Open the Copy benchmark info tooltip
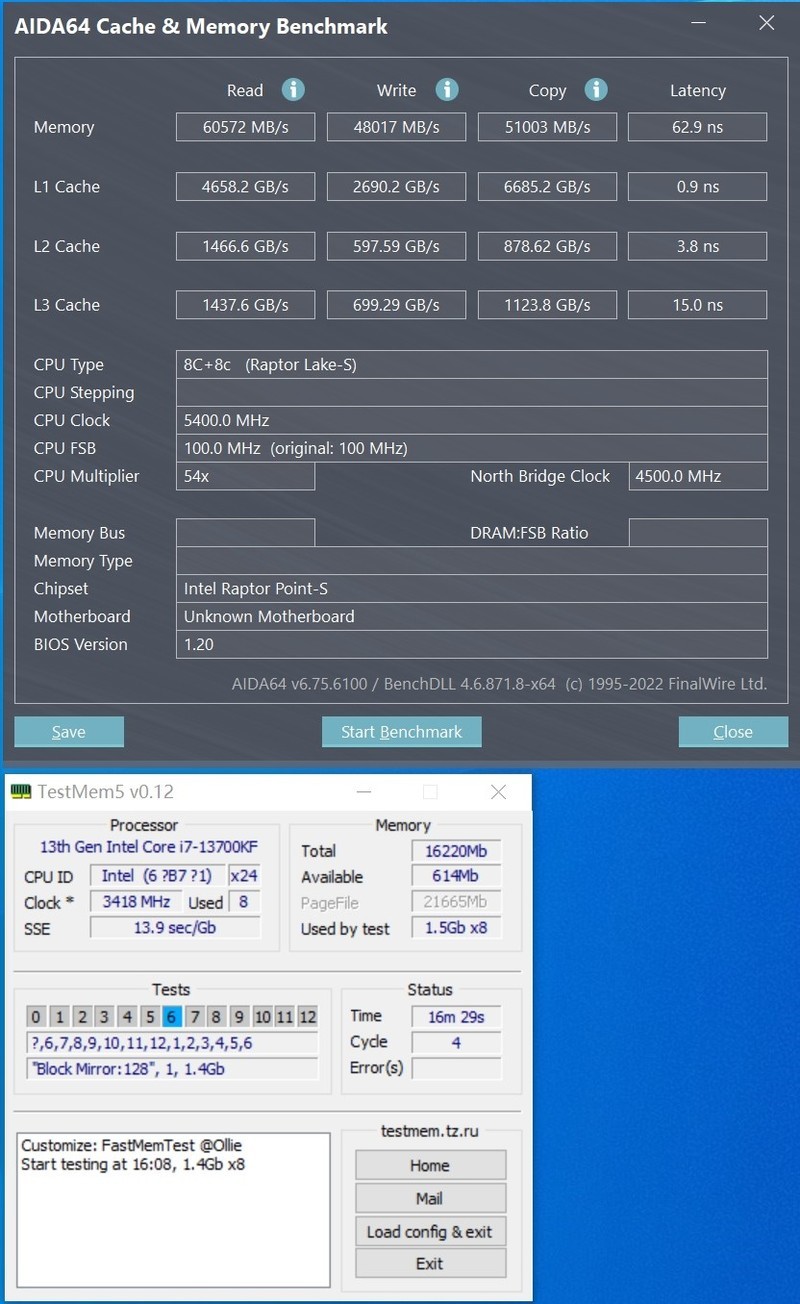This screenshot has height=1304, width=800. [x=596, y=89]
